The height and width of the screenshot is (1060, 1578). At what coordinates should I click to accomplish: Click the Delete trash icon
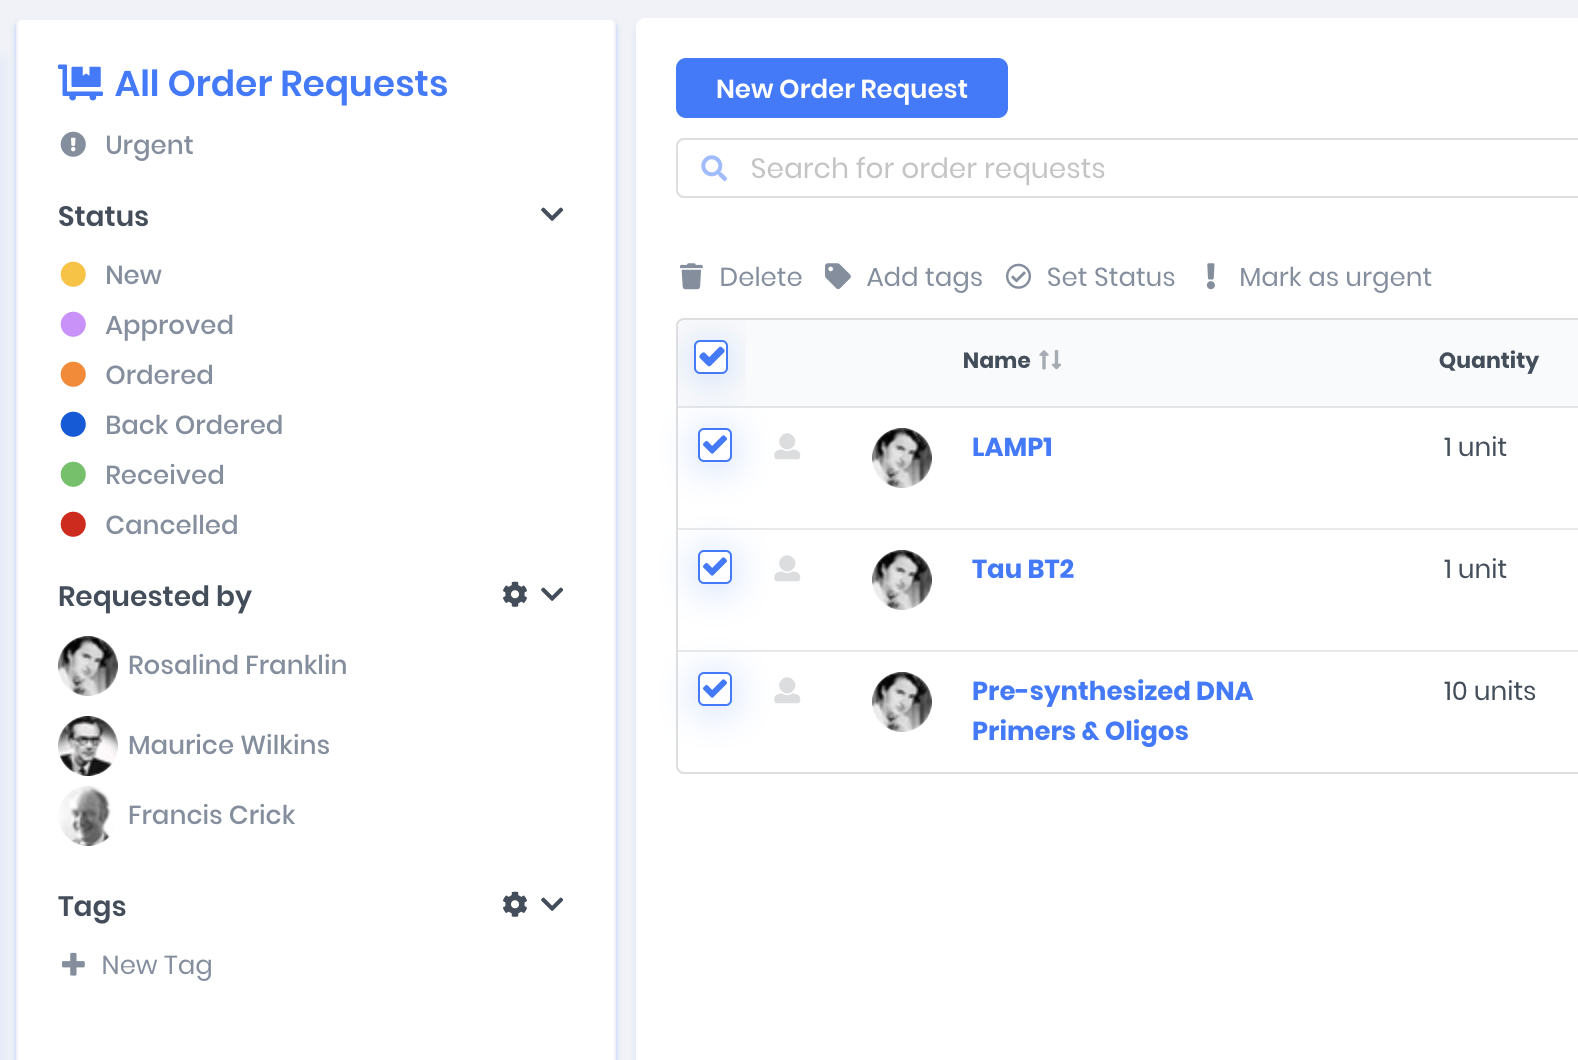[x=691, y=276]
